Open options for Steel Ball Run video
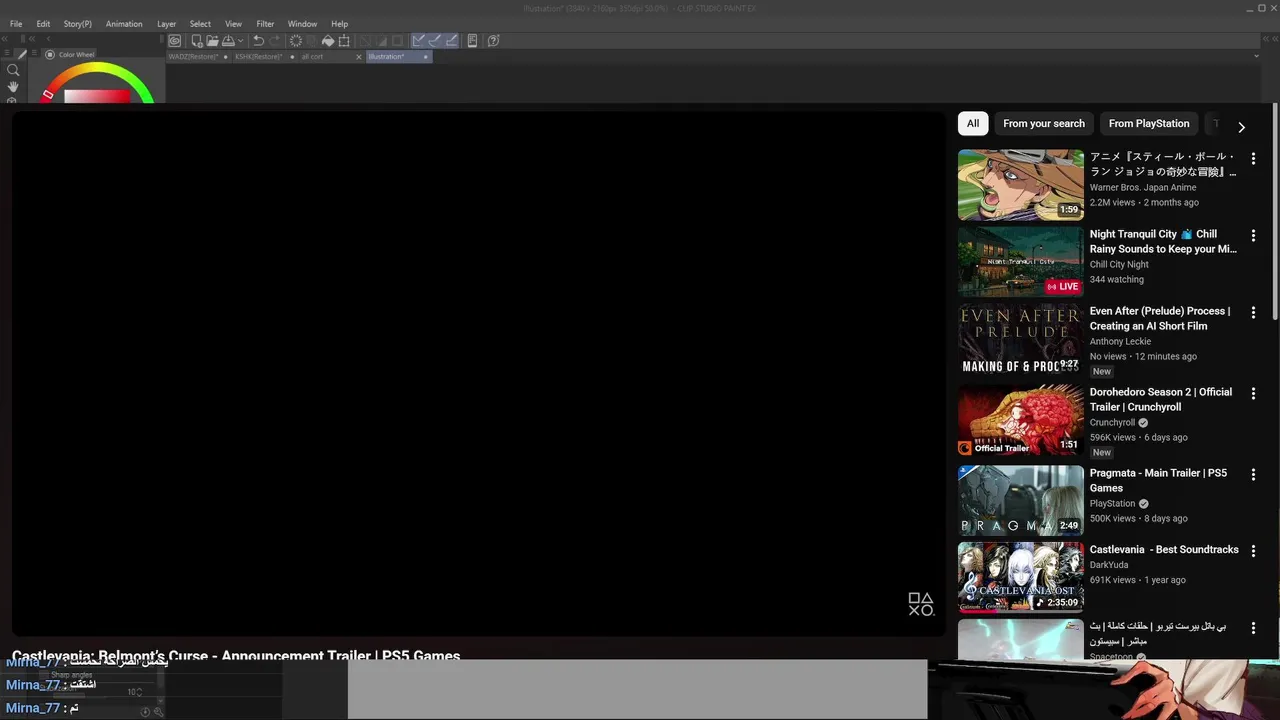Image resolution: width=1280 pixels, height=720 pixels. (x=1253, y=159)
